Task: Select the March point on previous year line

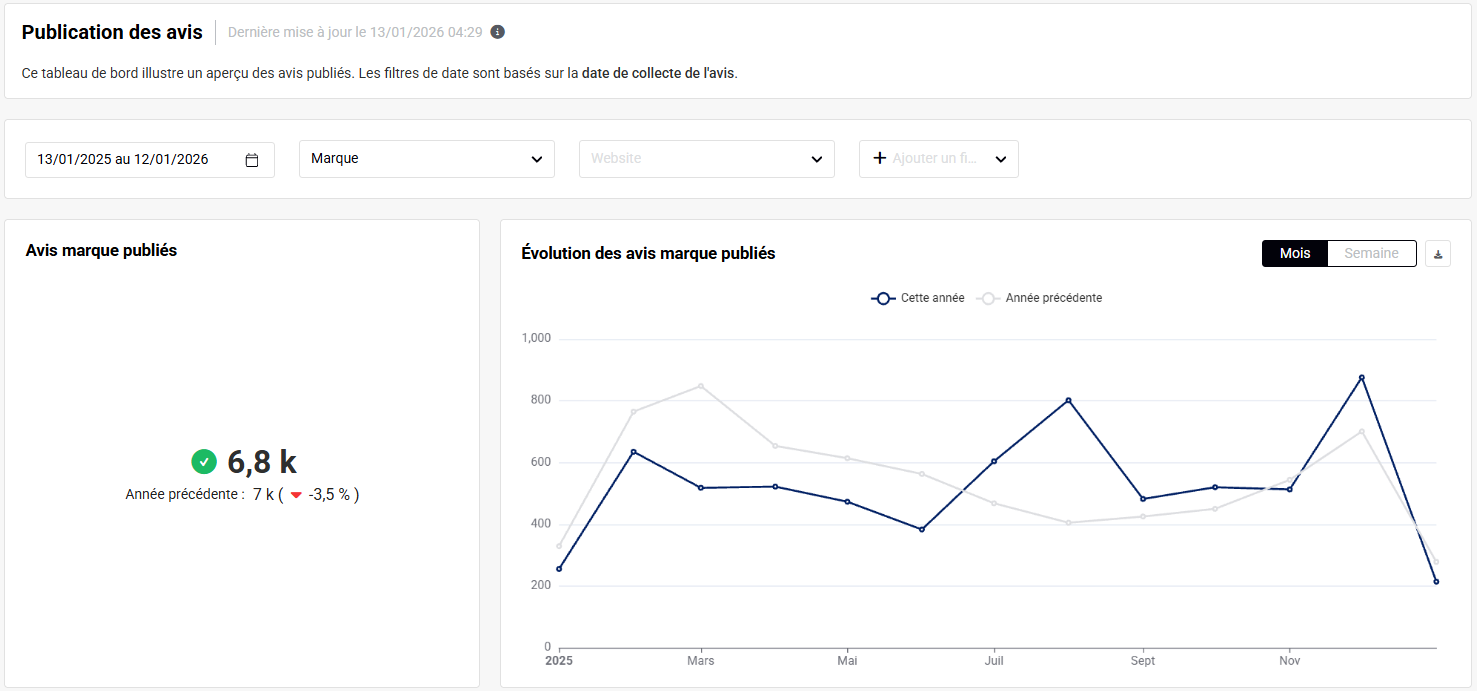Action: (x=700, y=386)
